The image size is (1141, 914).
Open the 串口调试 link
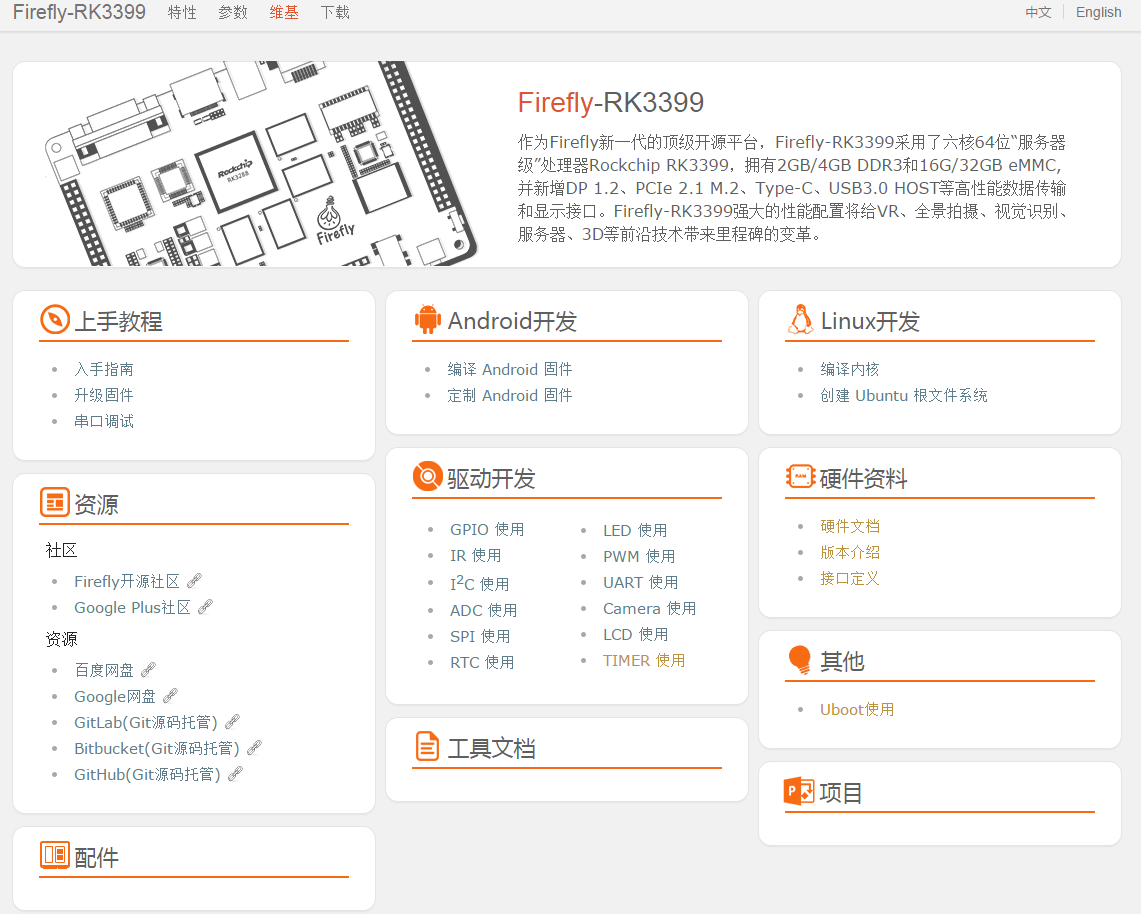[104, 421]
